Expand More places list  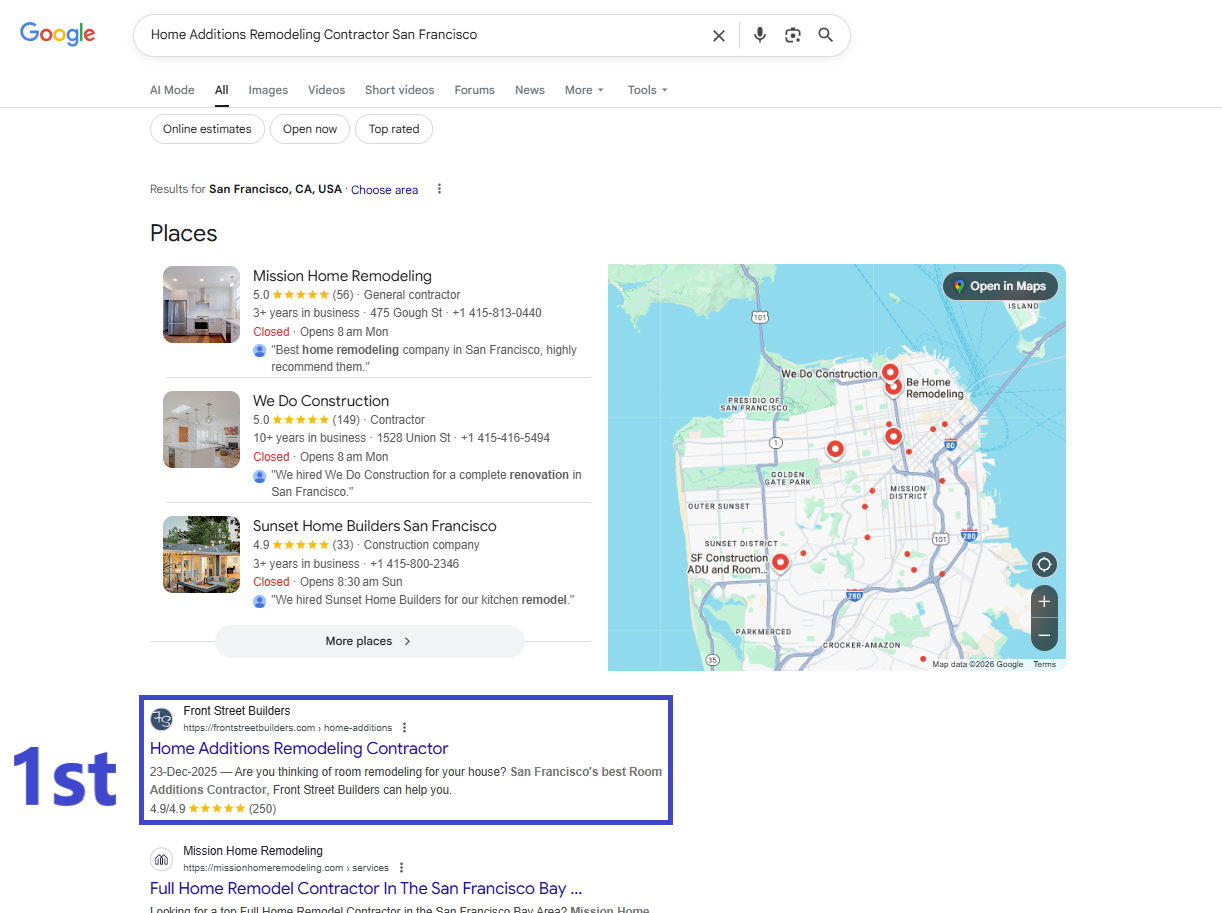370,641
